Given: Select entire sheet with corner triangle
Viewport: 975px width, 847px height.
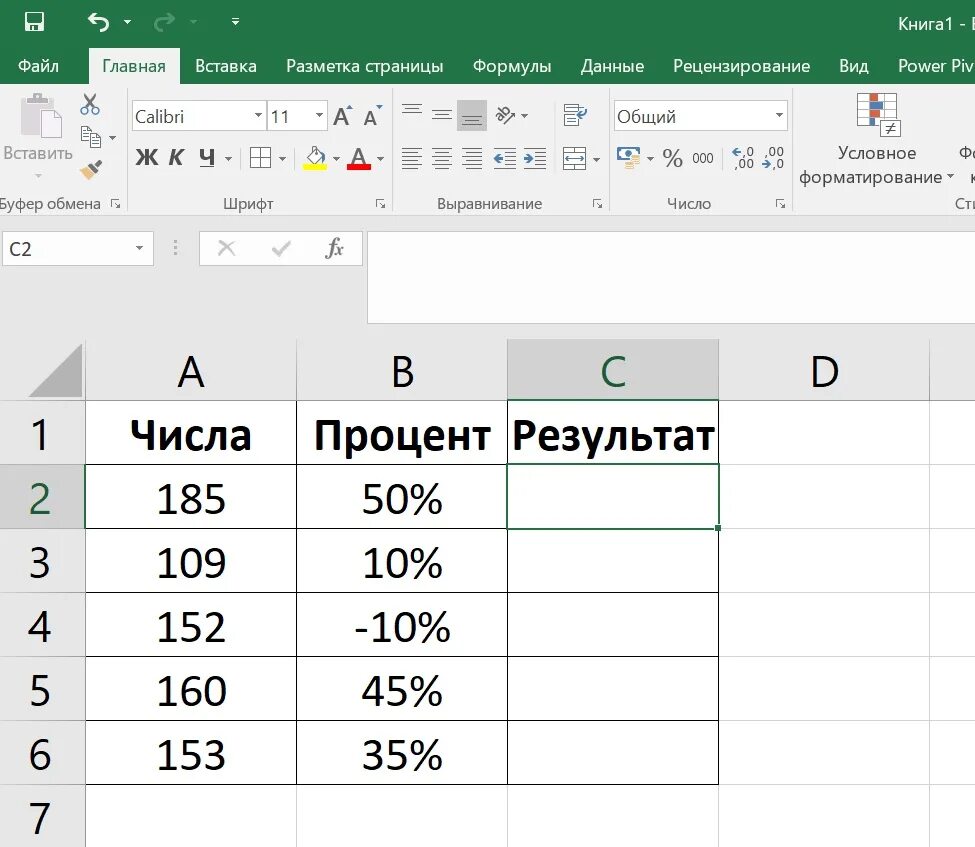Looking at the screenshot, I should [x=56, y=371].
